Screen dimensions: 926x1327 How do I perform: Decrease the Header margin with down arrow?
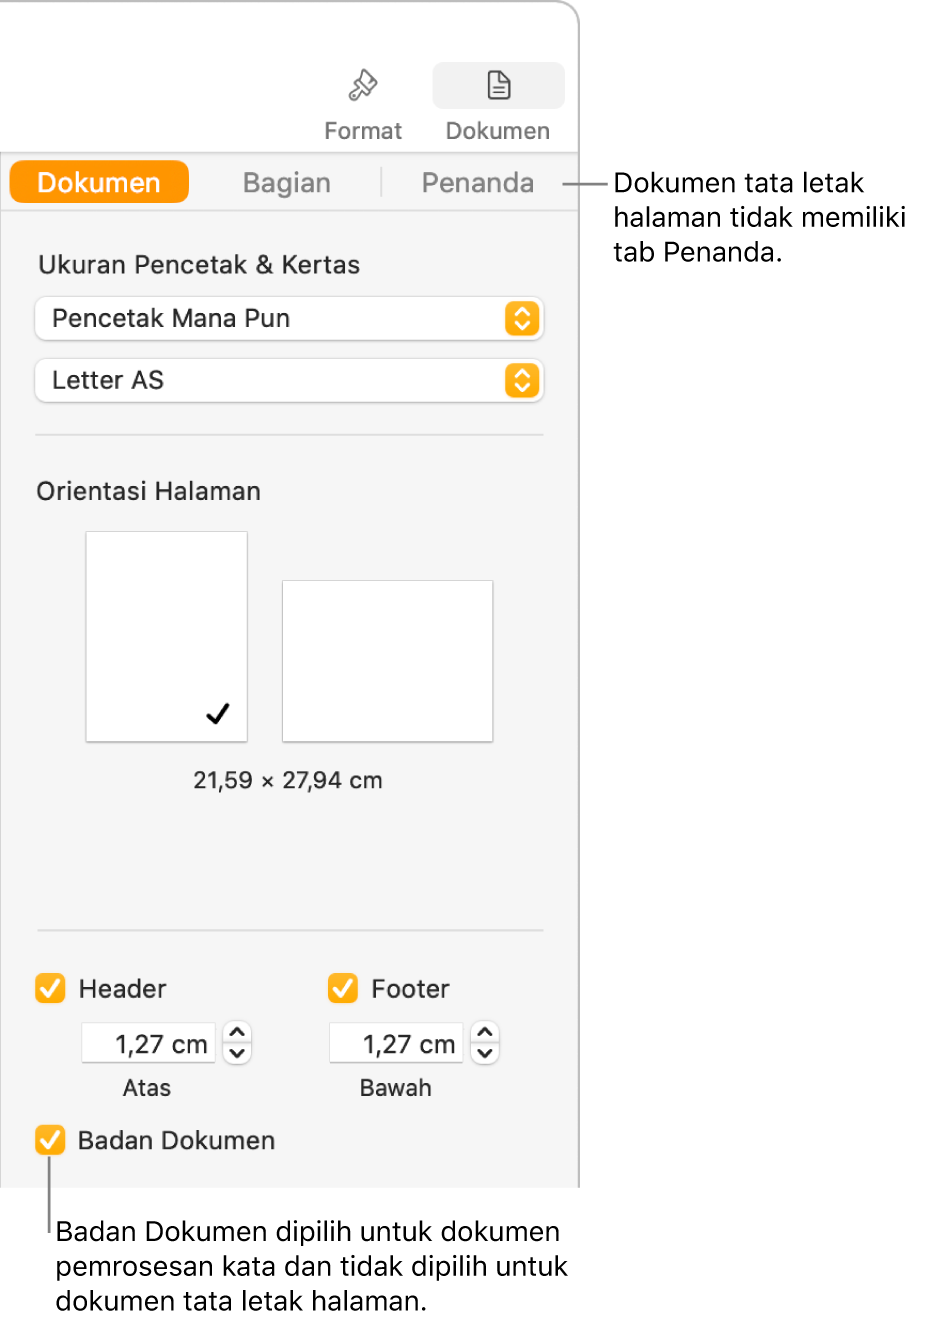[237, 1054]
